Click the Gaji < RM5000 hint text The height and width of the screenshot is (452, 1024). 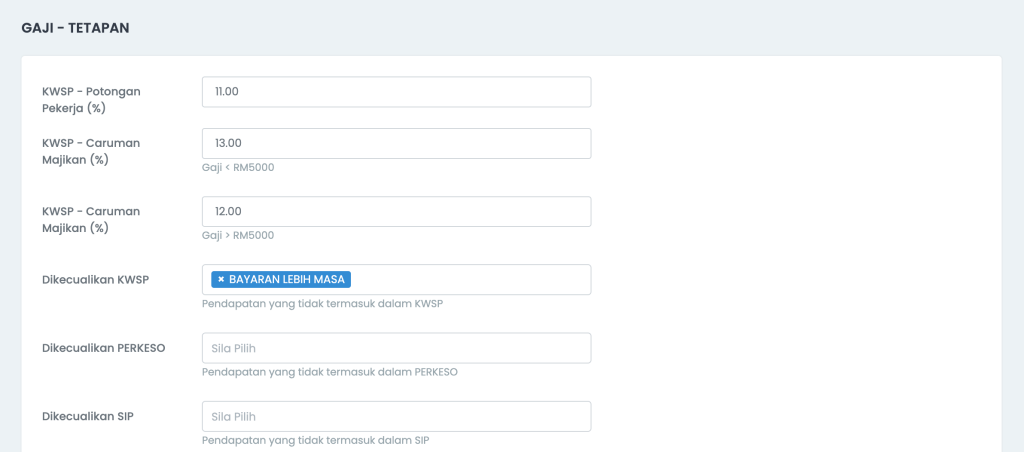pos(238,167)
